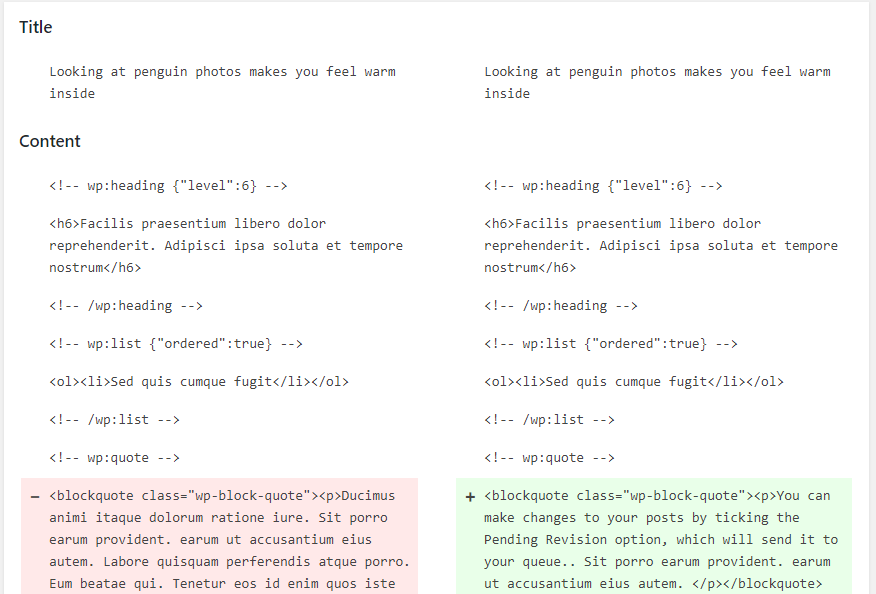Click the right wp:heading level 6 opening comment
The height and width of the screenshot is (594, 876).
pos(603,186)
